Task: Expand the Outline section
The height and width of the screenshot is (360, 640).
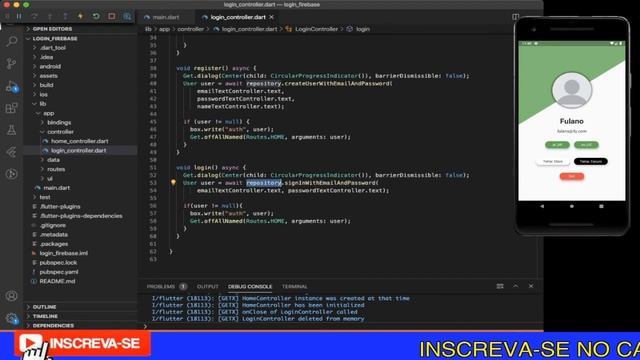Action: (44, 307)
